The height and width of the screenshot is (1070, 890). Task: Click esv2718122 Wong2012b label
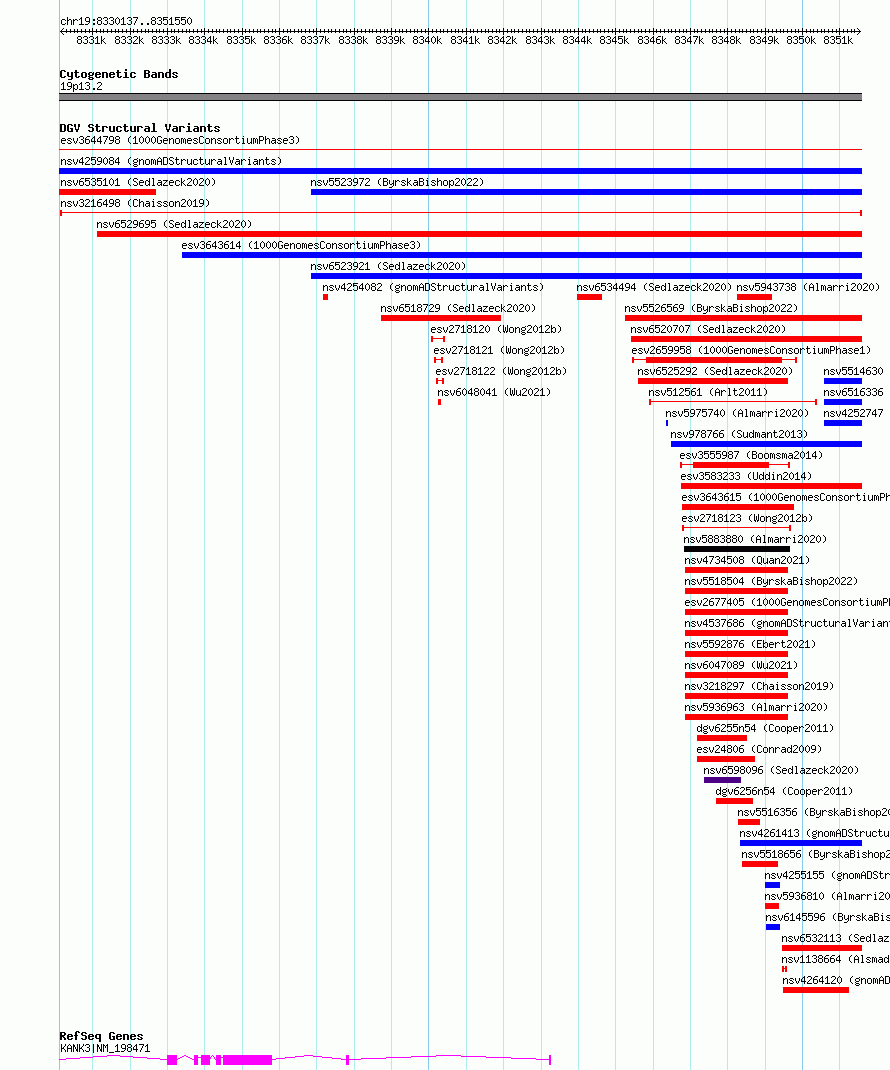point(501,371)
